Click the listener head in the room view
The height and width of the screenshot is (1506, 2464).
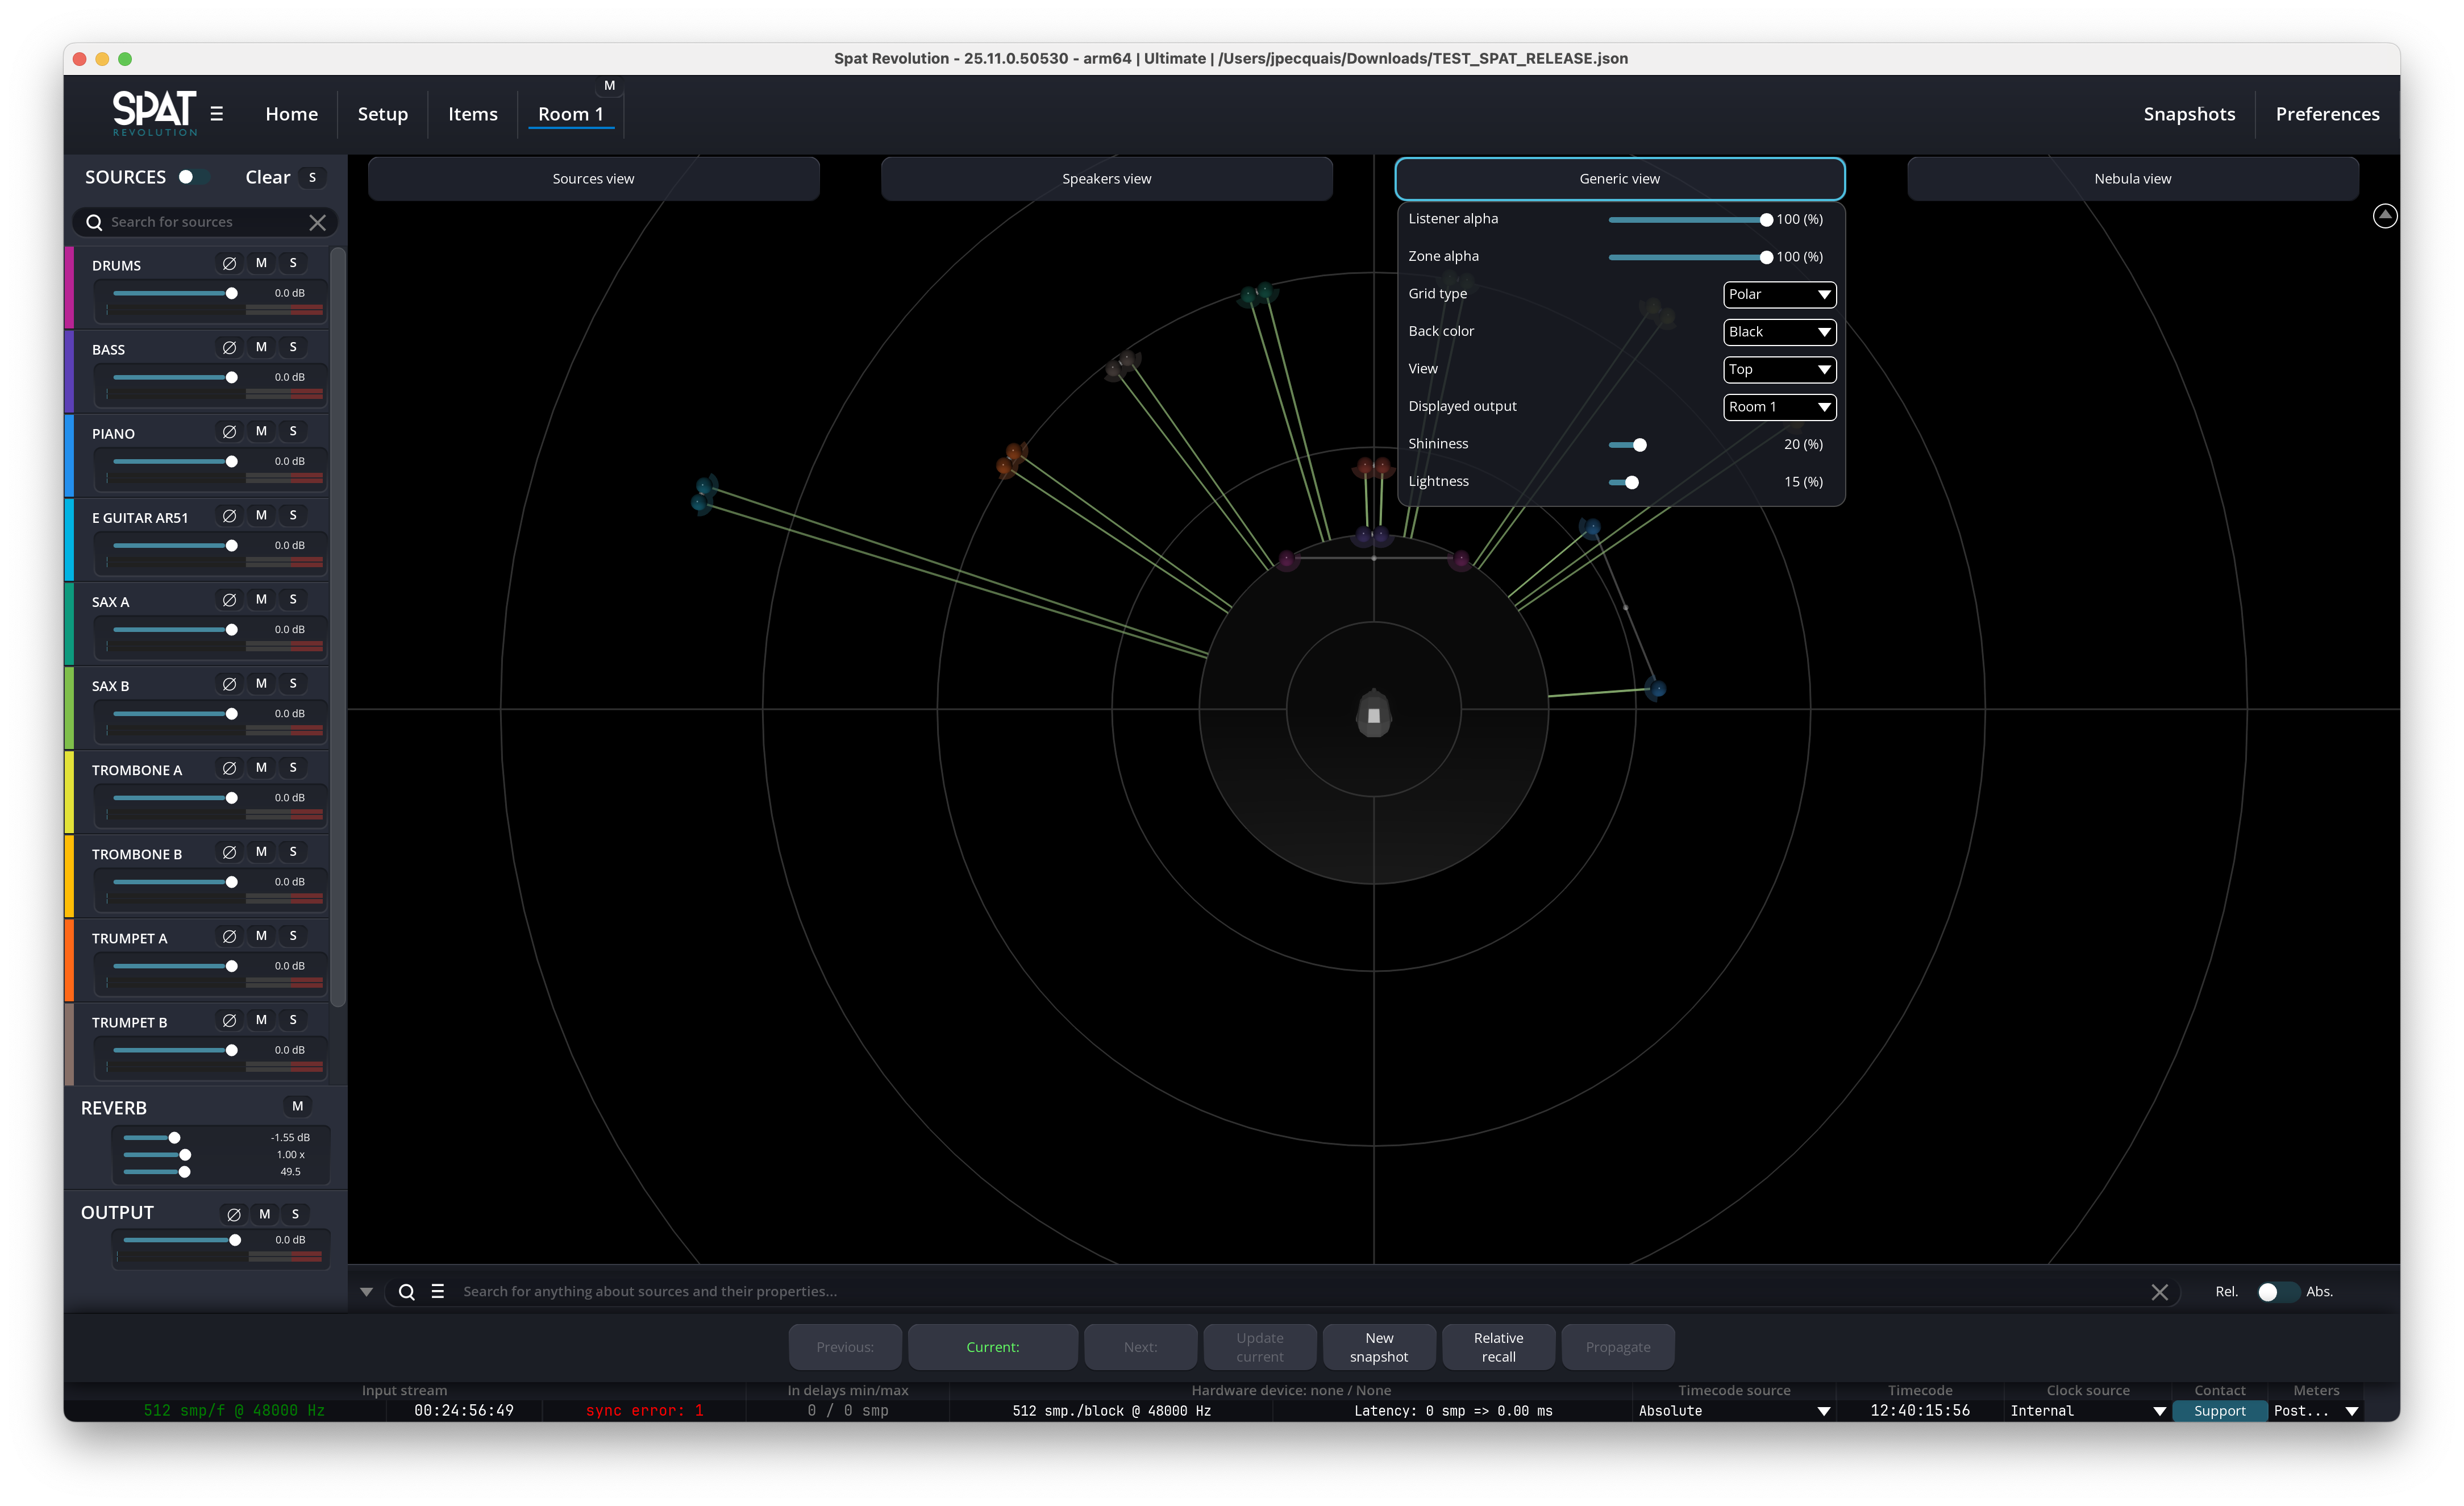point(1373,715)
